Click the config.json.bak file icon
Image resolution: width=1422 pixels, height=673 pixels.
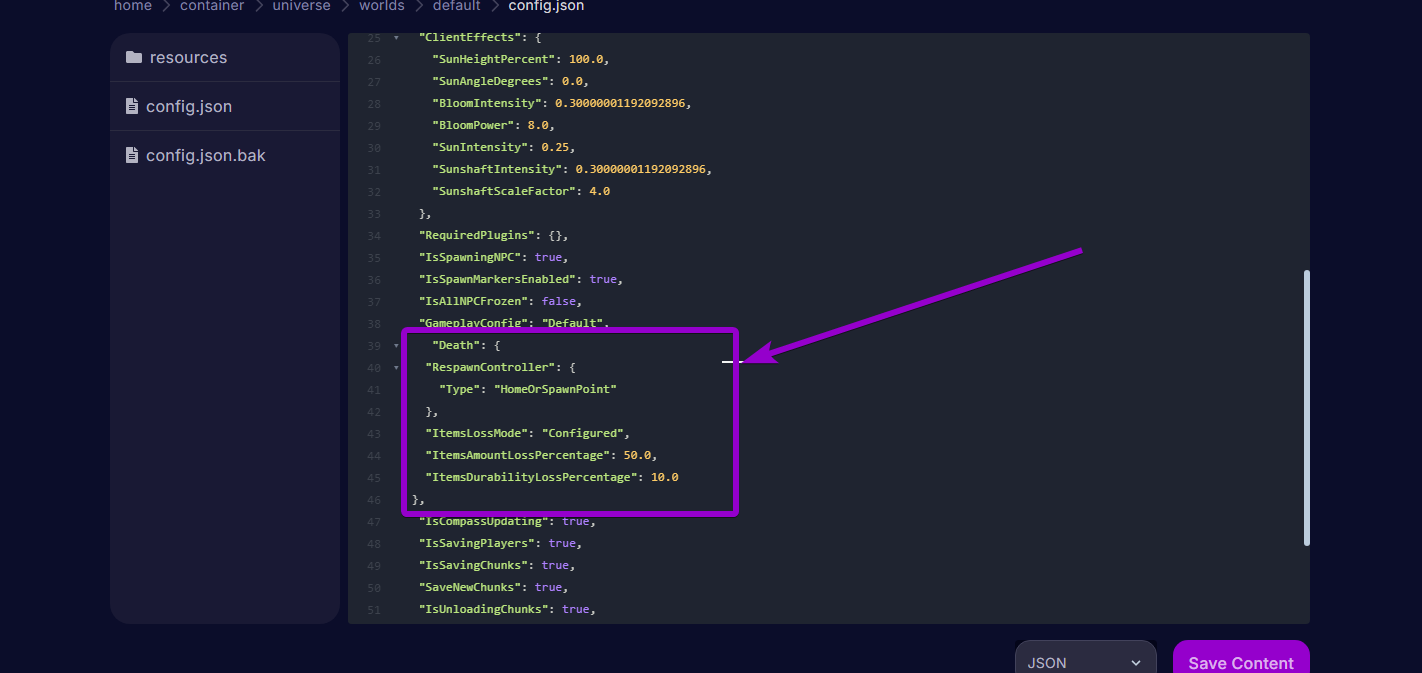point(132,155)
